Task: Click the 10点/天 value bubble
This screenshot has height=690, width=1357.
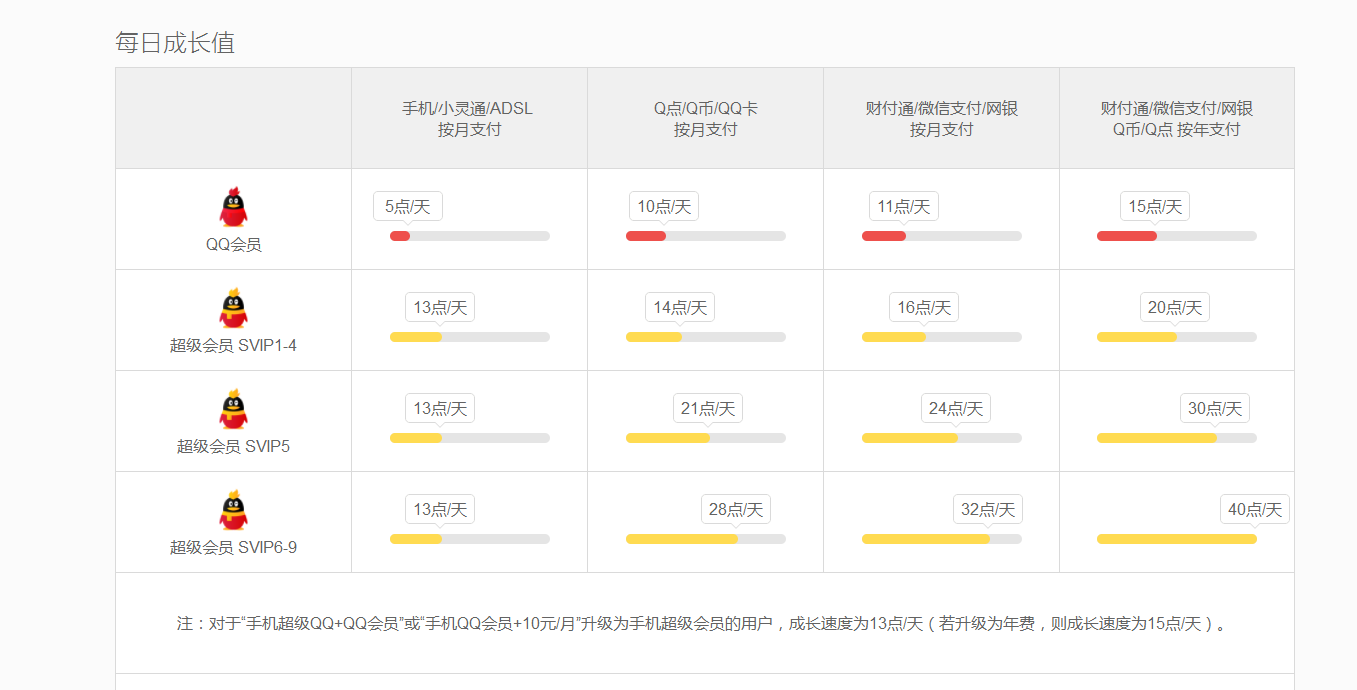Action: pos(664,207)
